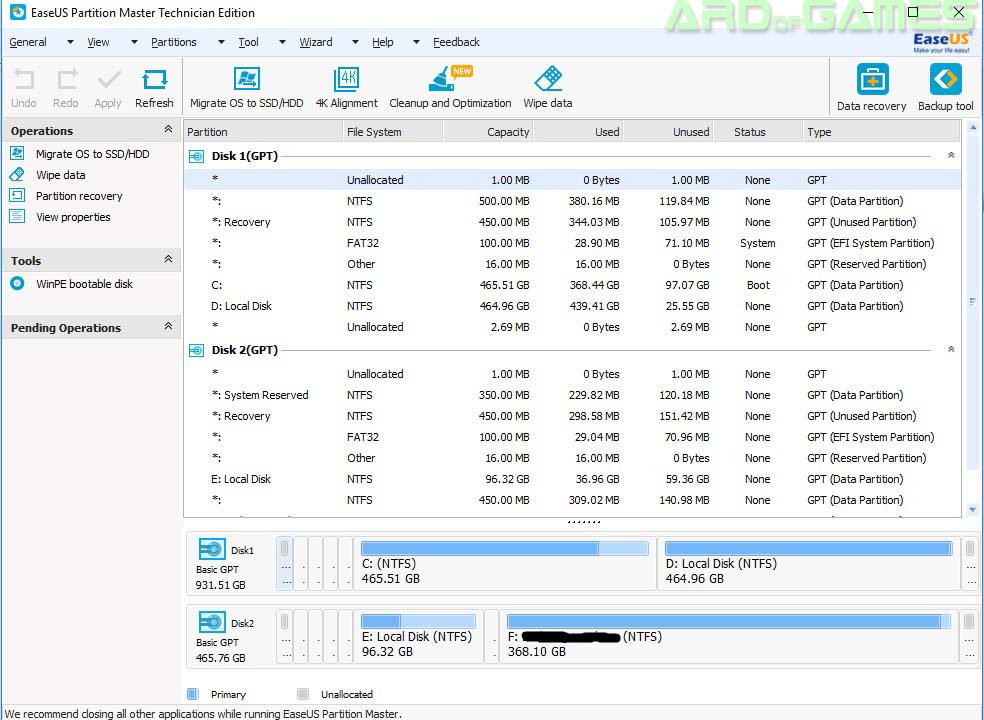The height and width of the screenshot is (720, 984).
Task: Click dropdown arrow next to Wizard
Action: [355, 42]
